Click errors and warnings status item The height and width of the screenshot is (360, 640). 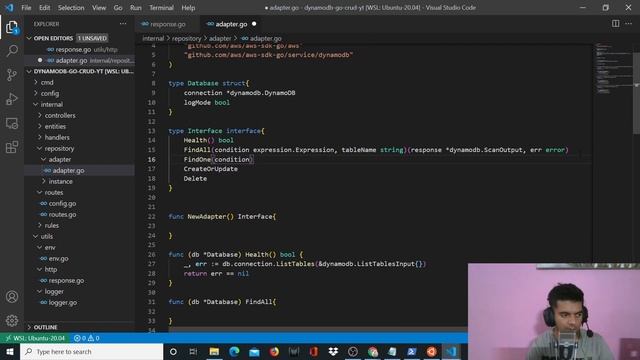tap(87, 338)
